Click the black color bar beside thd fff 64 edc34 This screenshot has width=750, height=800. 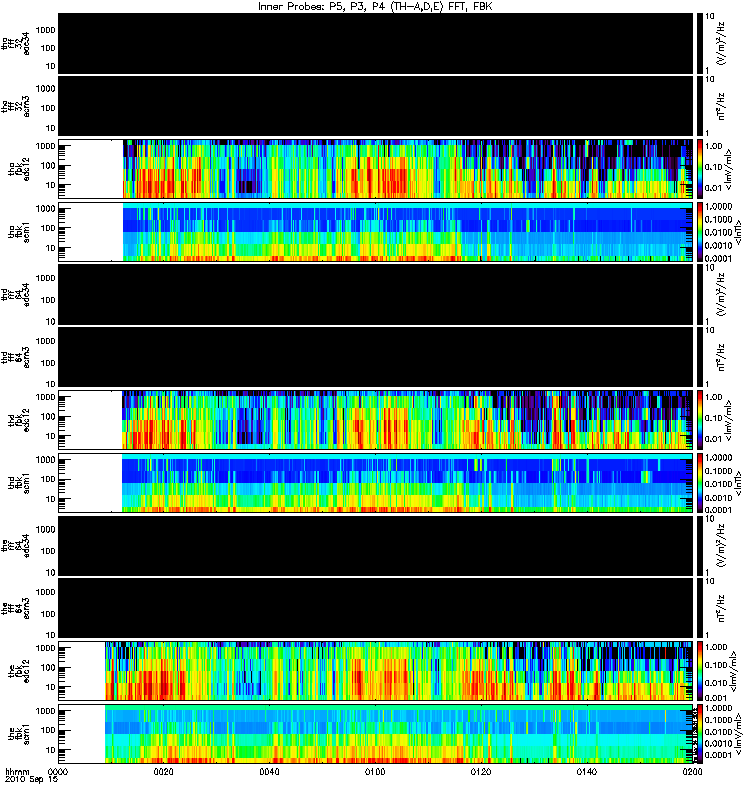click(x=699, y=294)
